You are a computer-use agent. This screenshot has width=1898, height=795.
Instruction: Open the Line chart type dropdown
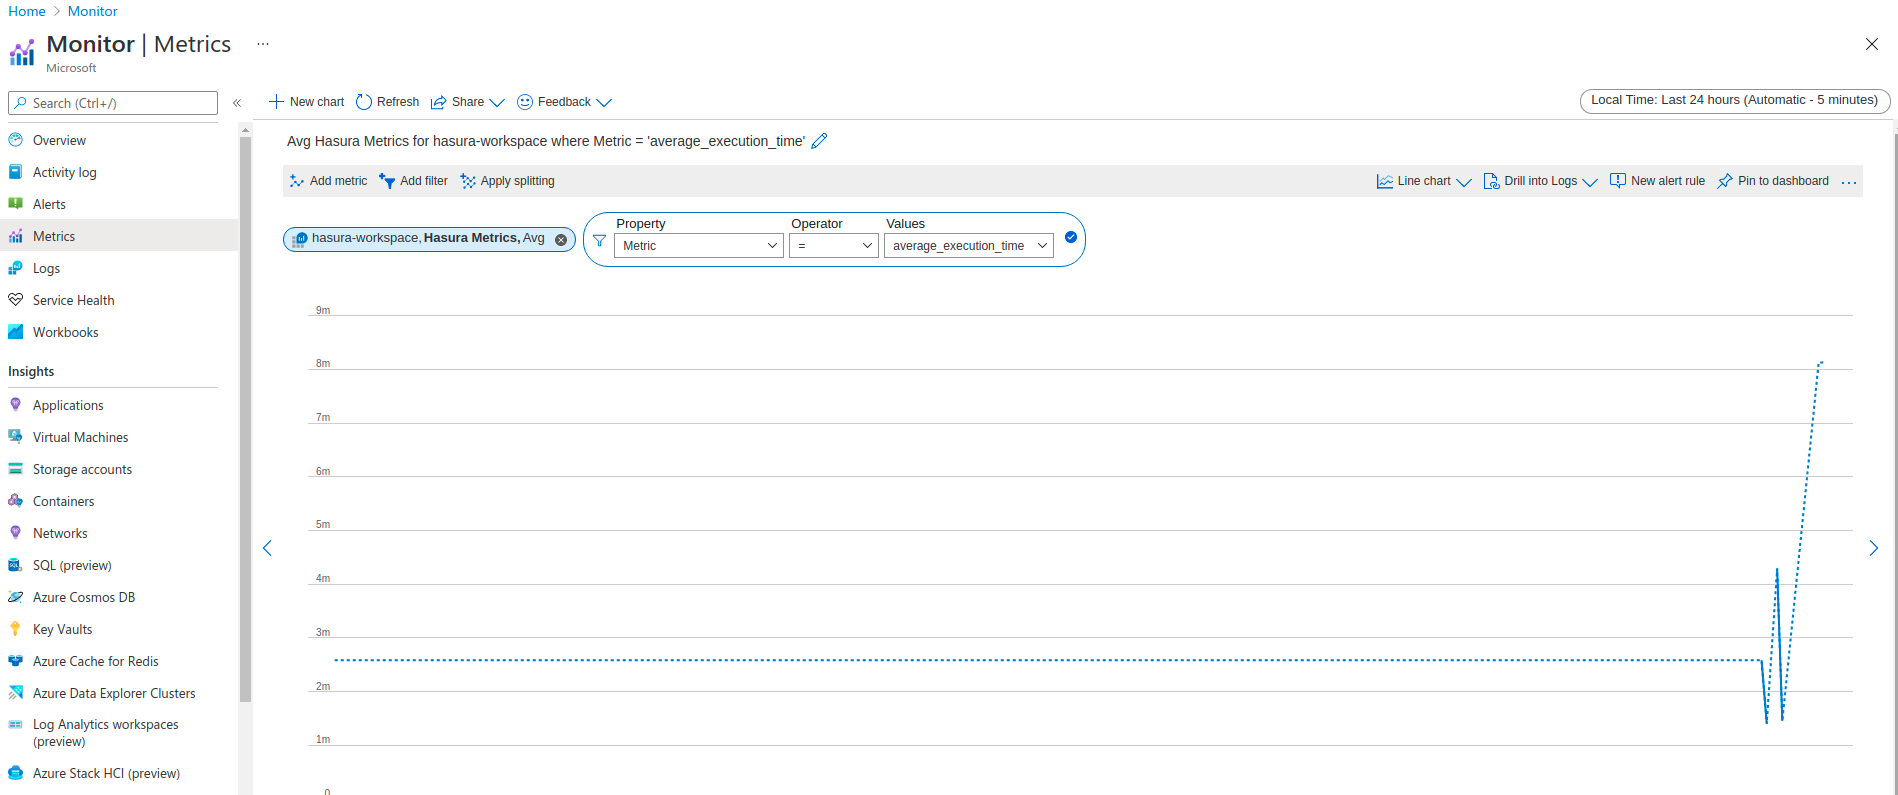tap(1424, 181)
